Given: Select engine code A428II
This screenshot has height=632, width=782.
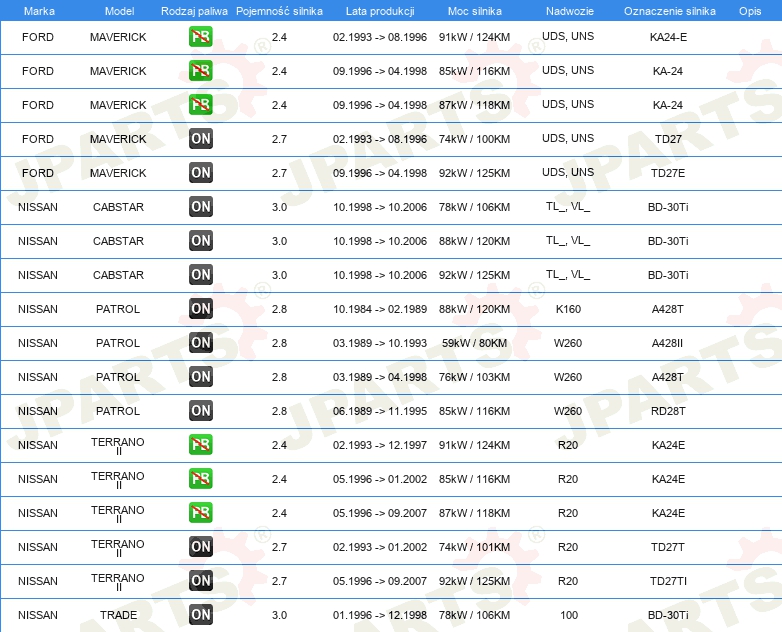Looking at the screenshot, I should click(667, 343).
